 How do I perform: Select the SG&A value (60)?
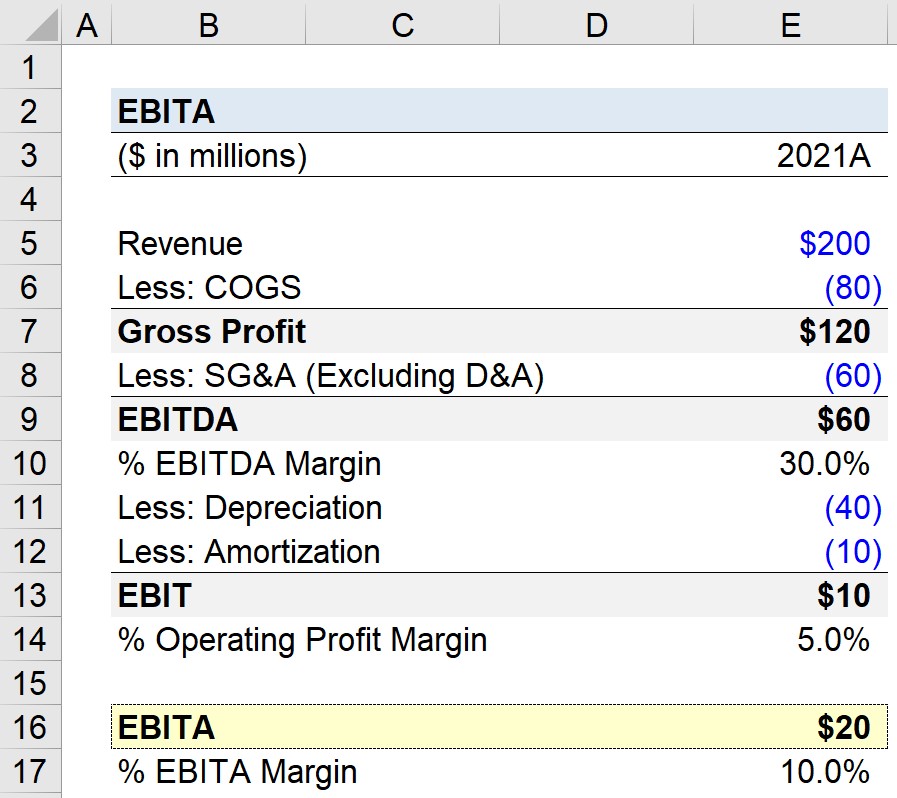(x=791, y=375)
